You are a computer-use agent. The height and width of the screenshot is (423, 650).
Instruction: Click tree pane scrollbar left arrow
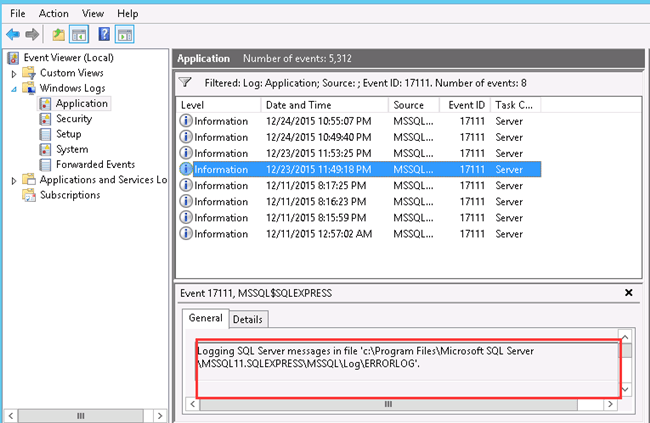click(11, 416)
